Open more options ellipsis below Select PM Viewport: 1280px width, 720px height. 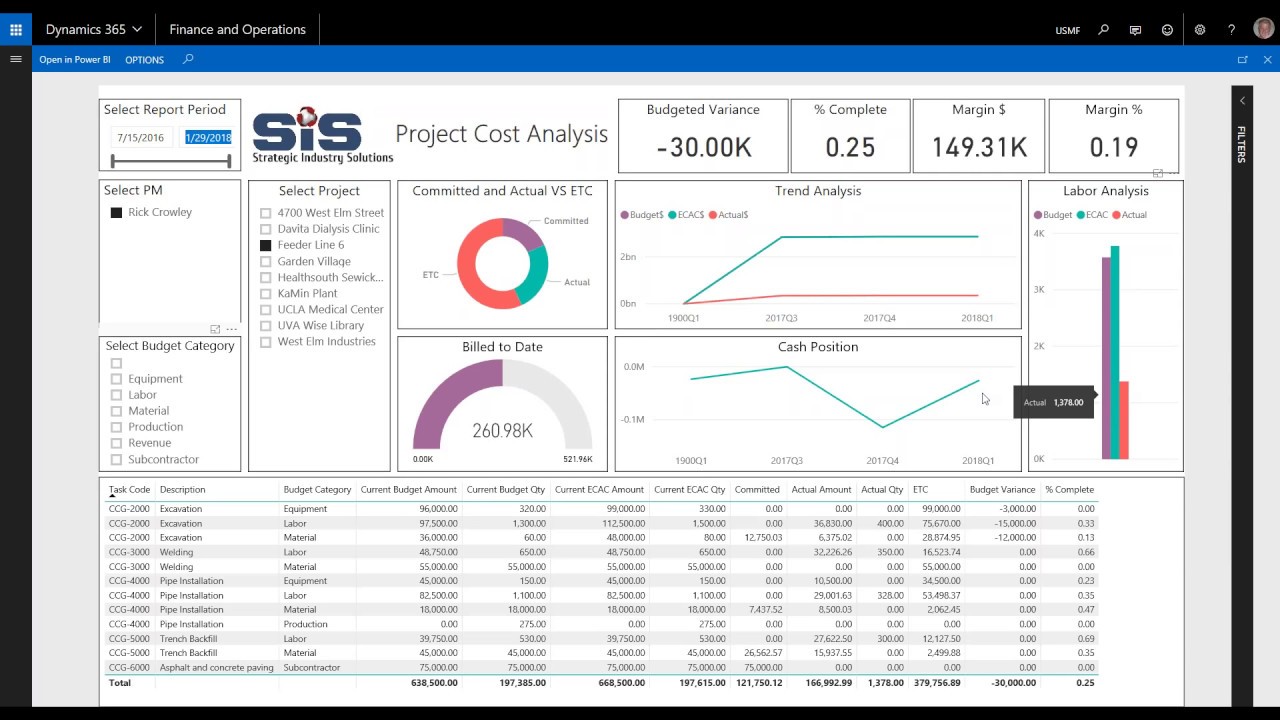[x=232, y=329]
